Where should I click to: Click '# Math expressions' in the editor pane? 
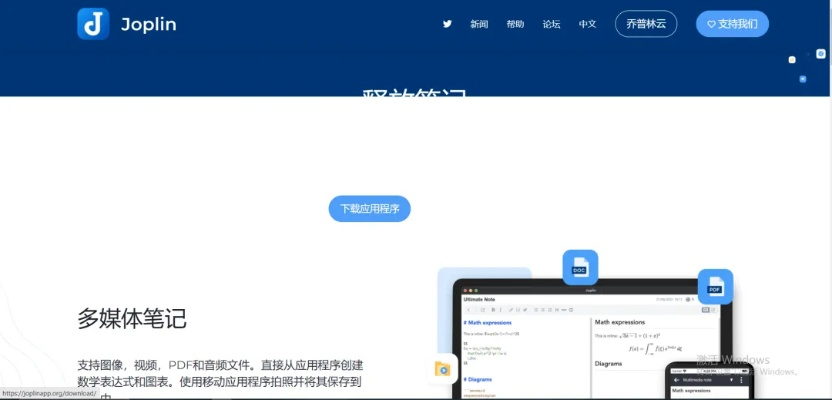487,323
